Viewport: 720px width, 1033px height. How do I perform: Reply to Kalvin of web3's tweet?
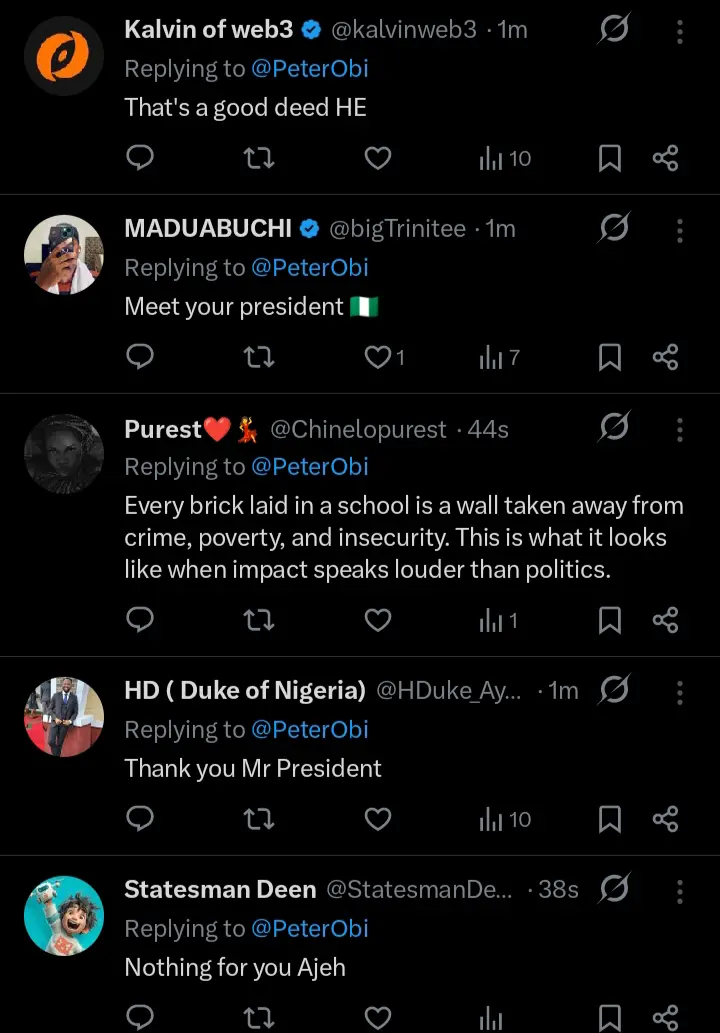pos(141,158)
